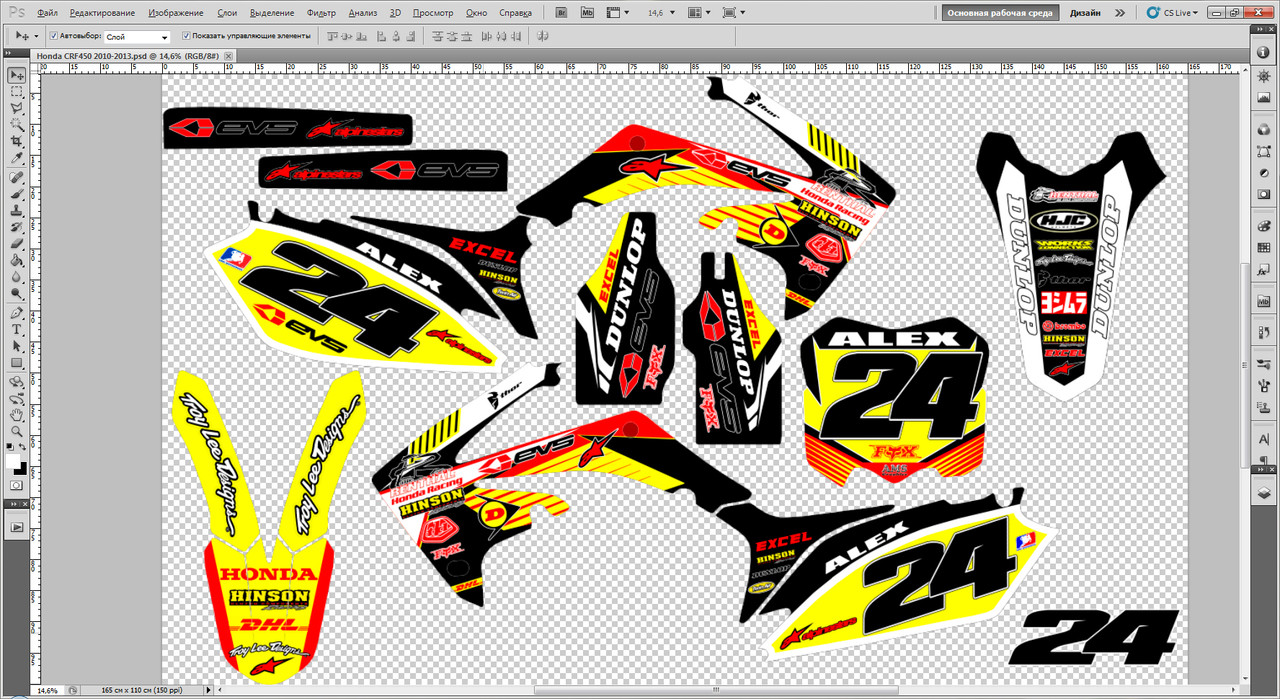Toggle Quick Mask mode

tap(17, 485)
